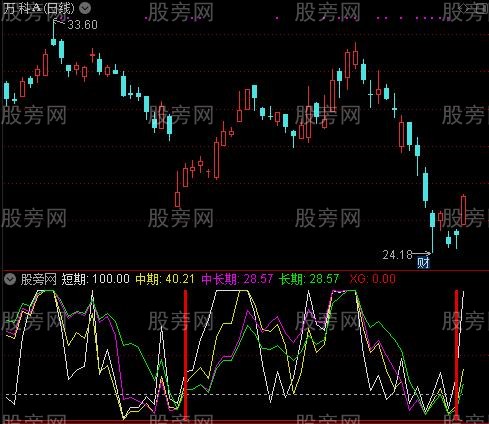The height and width of the screenshot is (424, 489).
Task: Select the 短期: 100.00 indicator value
Action: point(96,279)
